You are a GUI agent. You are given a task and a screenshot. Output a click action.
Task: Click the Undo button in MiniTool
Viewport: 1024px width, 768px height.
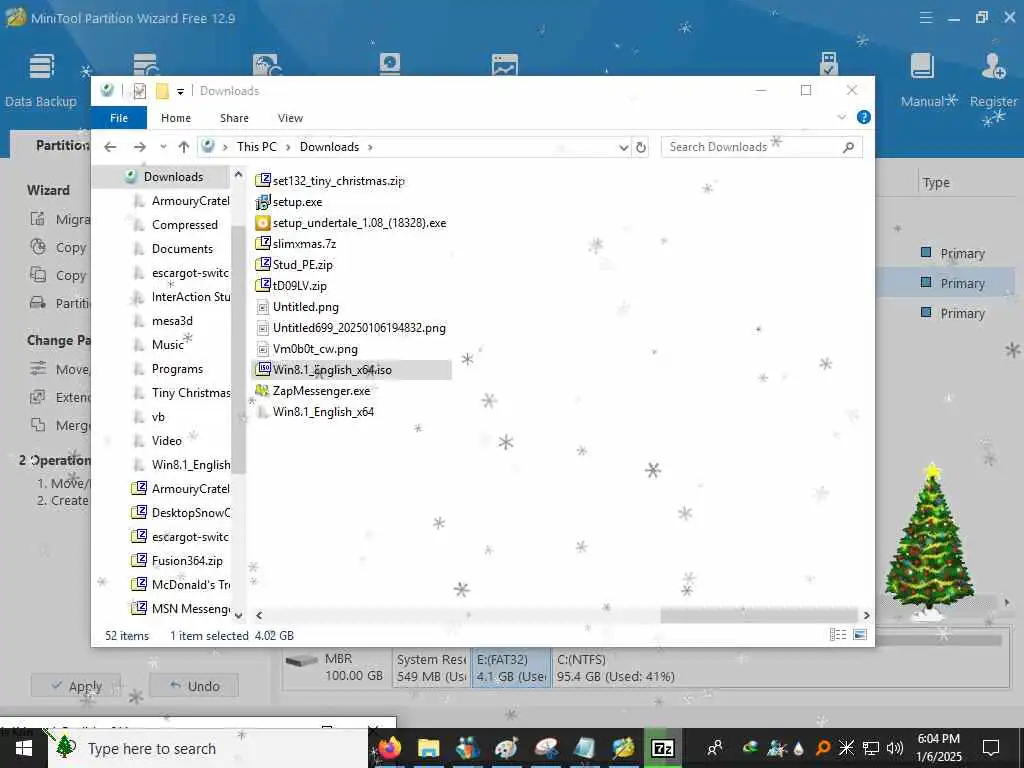194,686
